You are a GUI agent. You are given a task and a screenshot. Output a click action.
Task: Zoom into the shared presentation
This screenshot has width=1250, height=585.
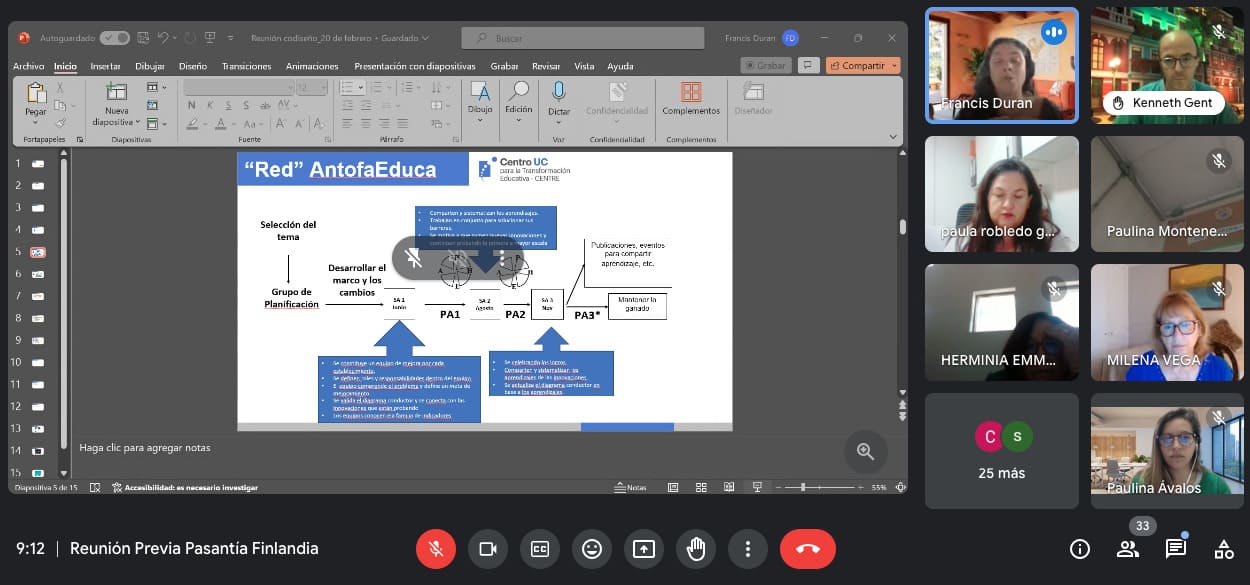[x=866, y=452]
